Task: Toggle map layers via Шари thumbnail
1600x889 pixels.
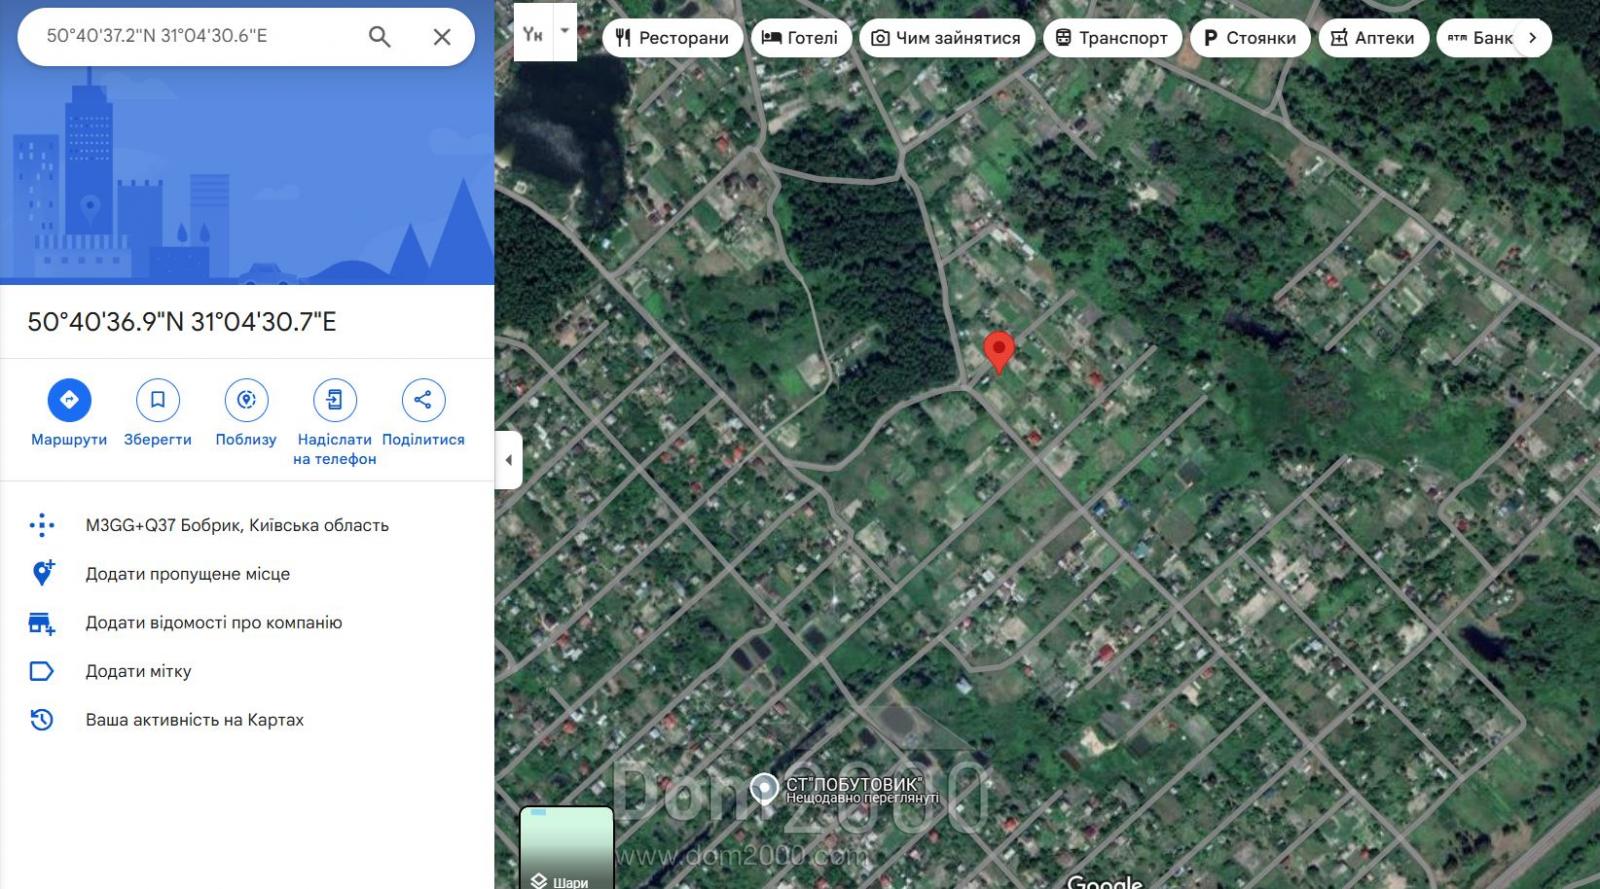Action: click(566, 848)
